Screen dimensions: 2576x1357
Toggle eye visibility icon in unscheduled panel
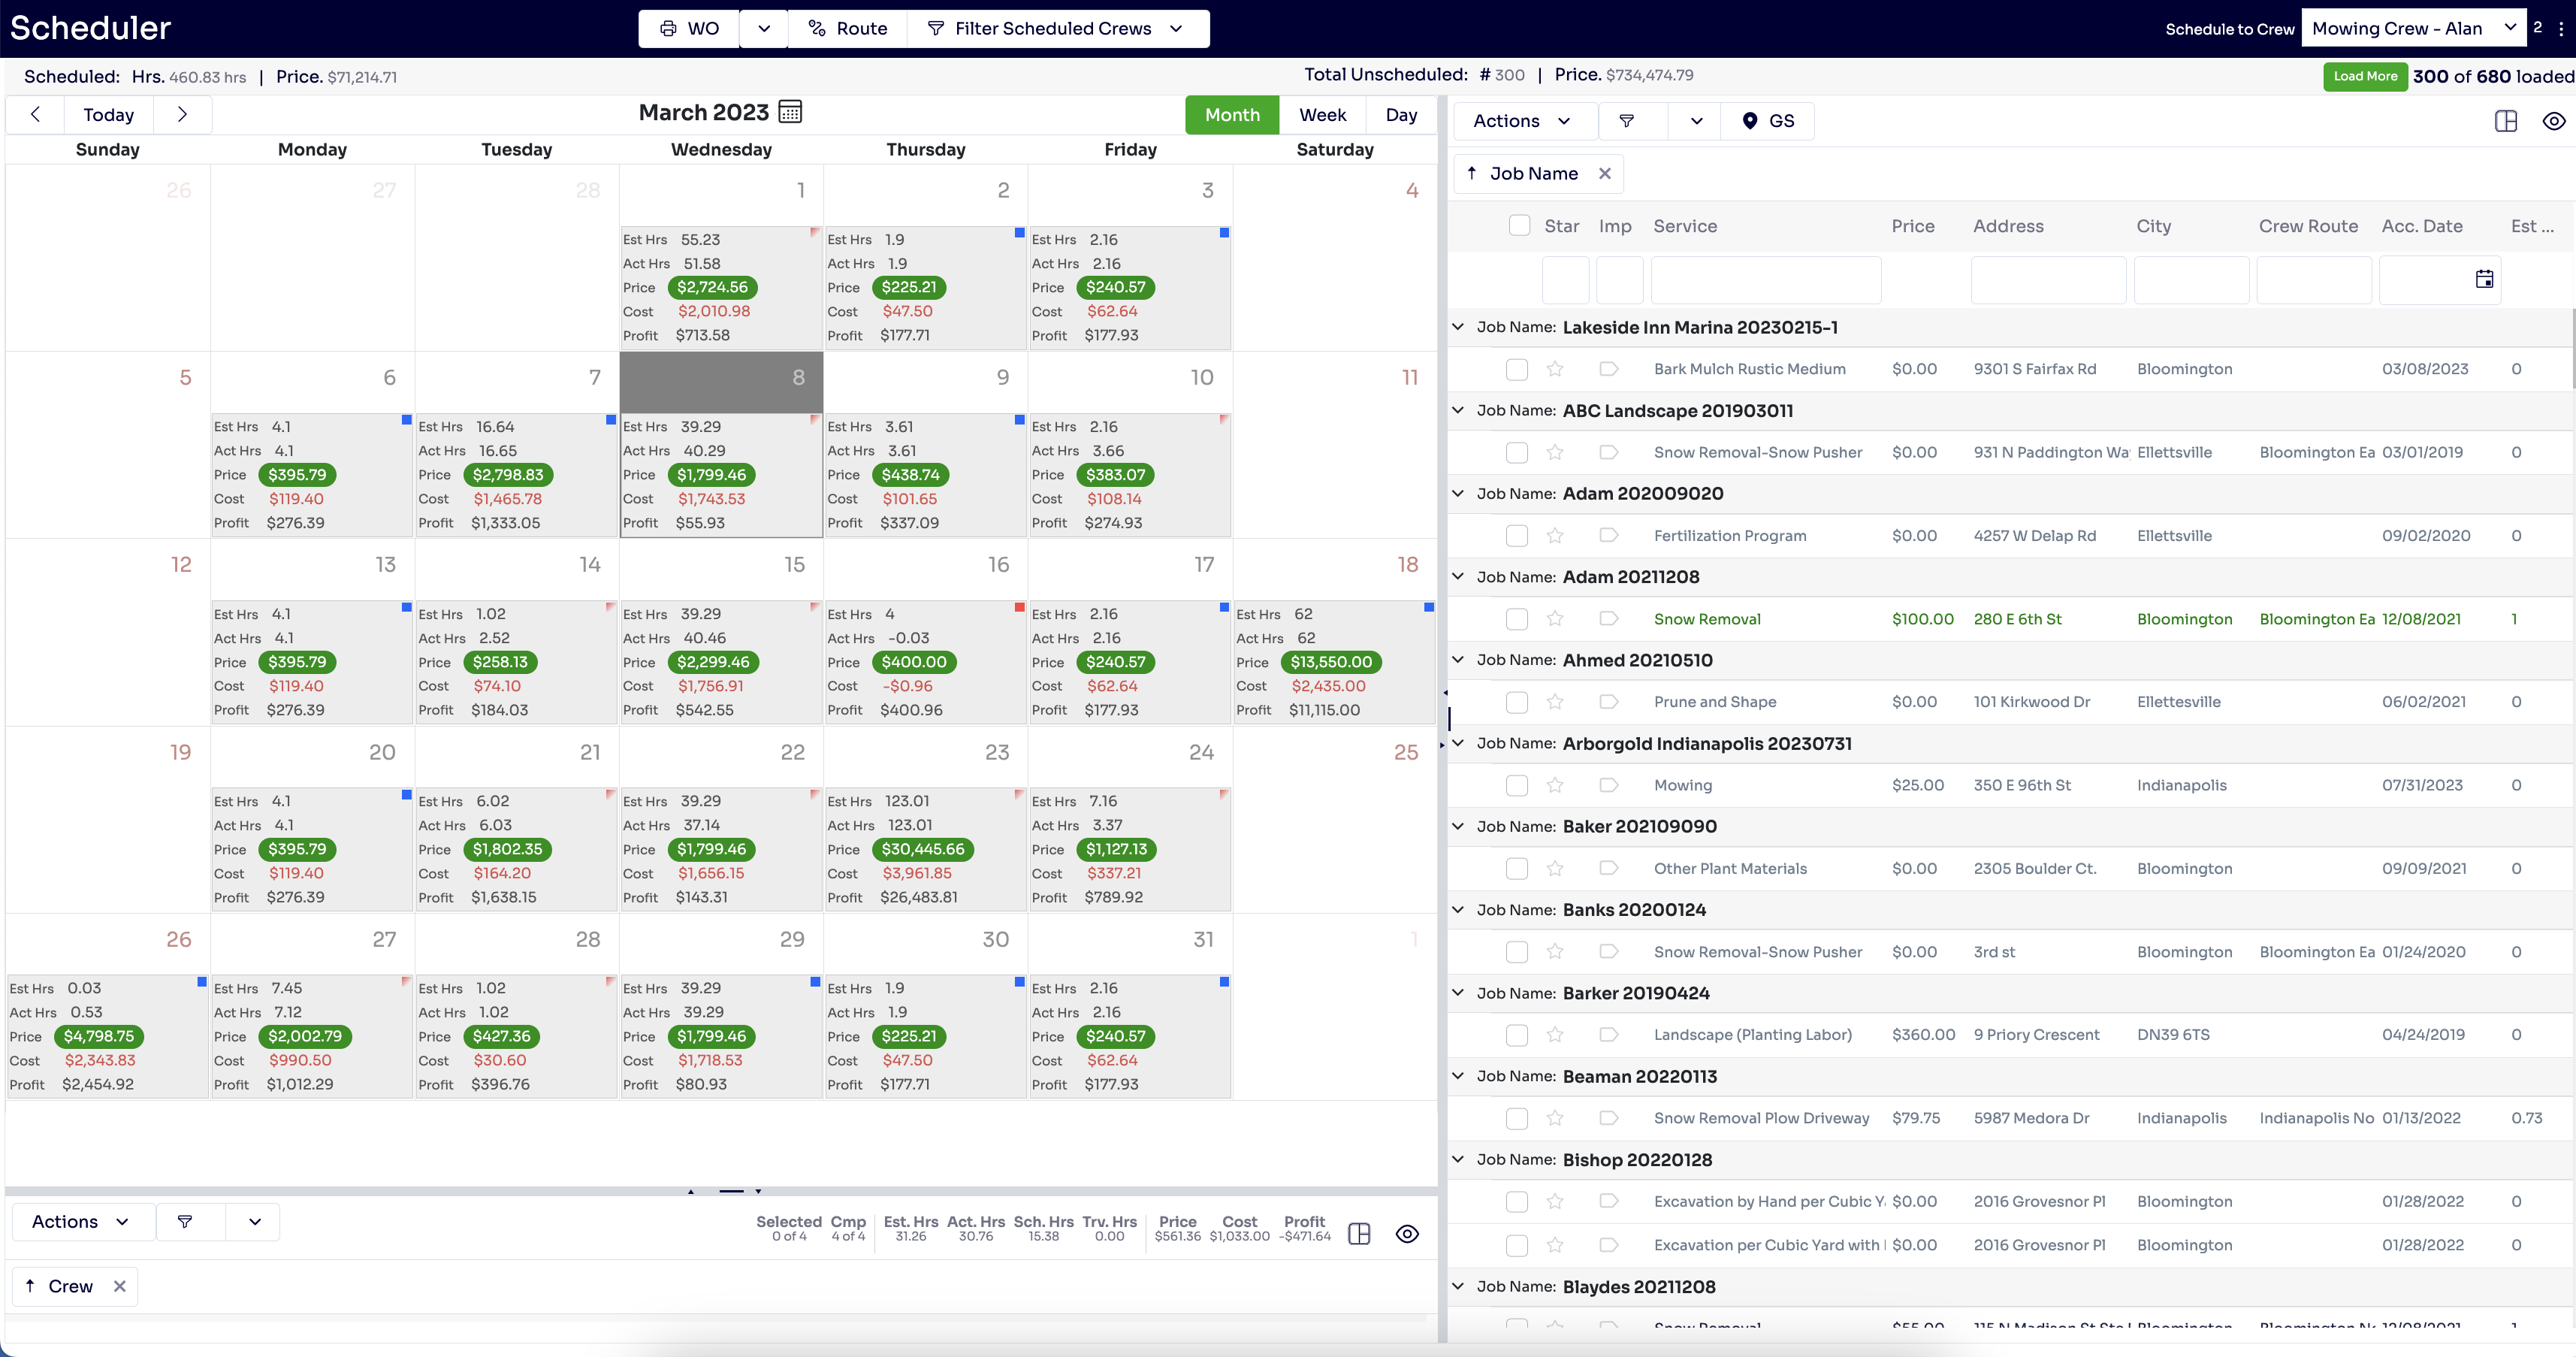pos(2553,121)
